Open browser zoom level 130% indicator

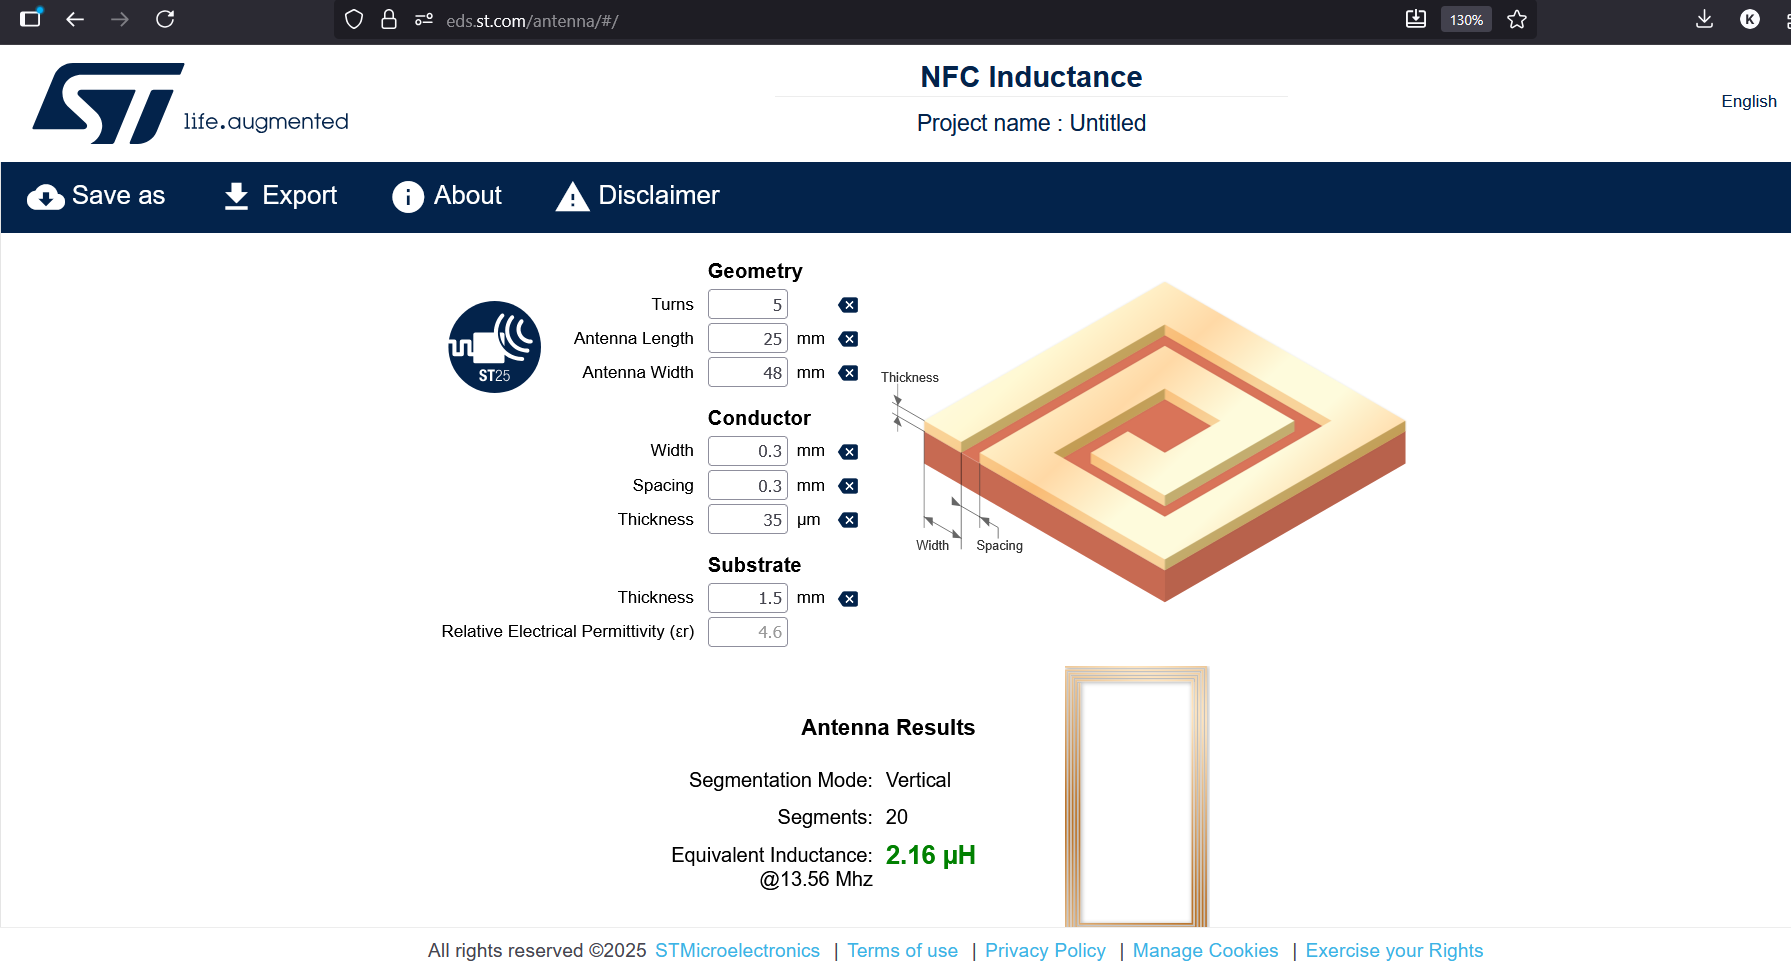point(1465,20)
